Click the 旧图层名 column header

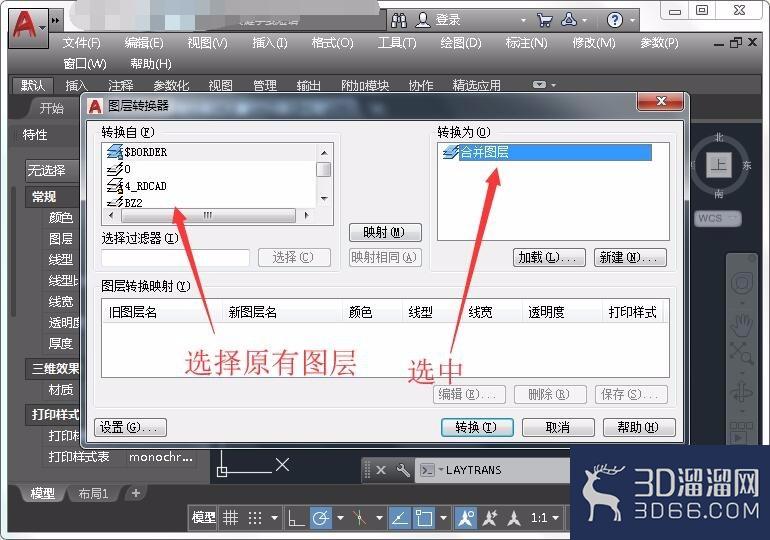(162, 312)
